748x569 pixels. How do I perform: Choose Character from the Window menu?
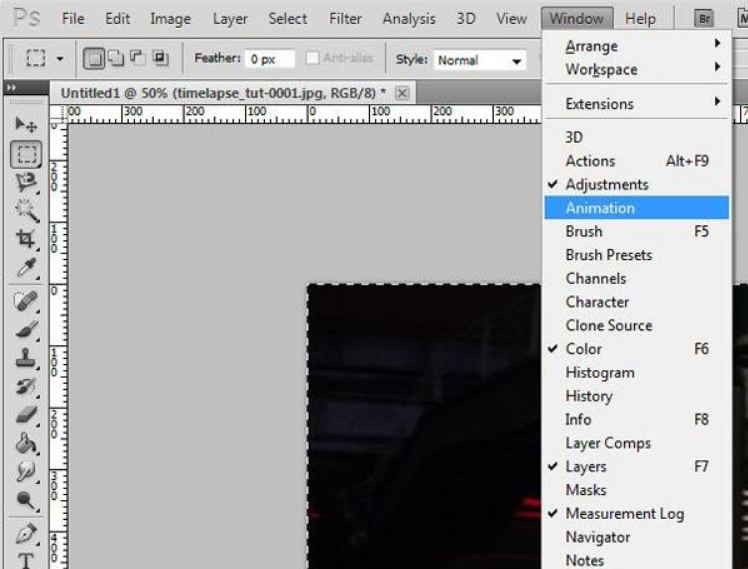(637, 302)
